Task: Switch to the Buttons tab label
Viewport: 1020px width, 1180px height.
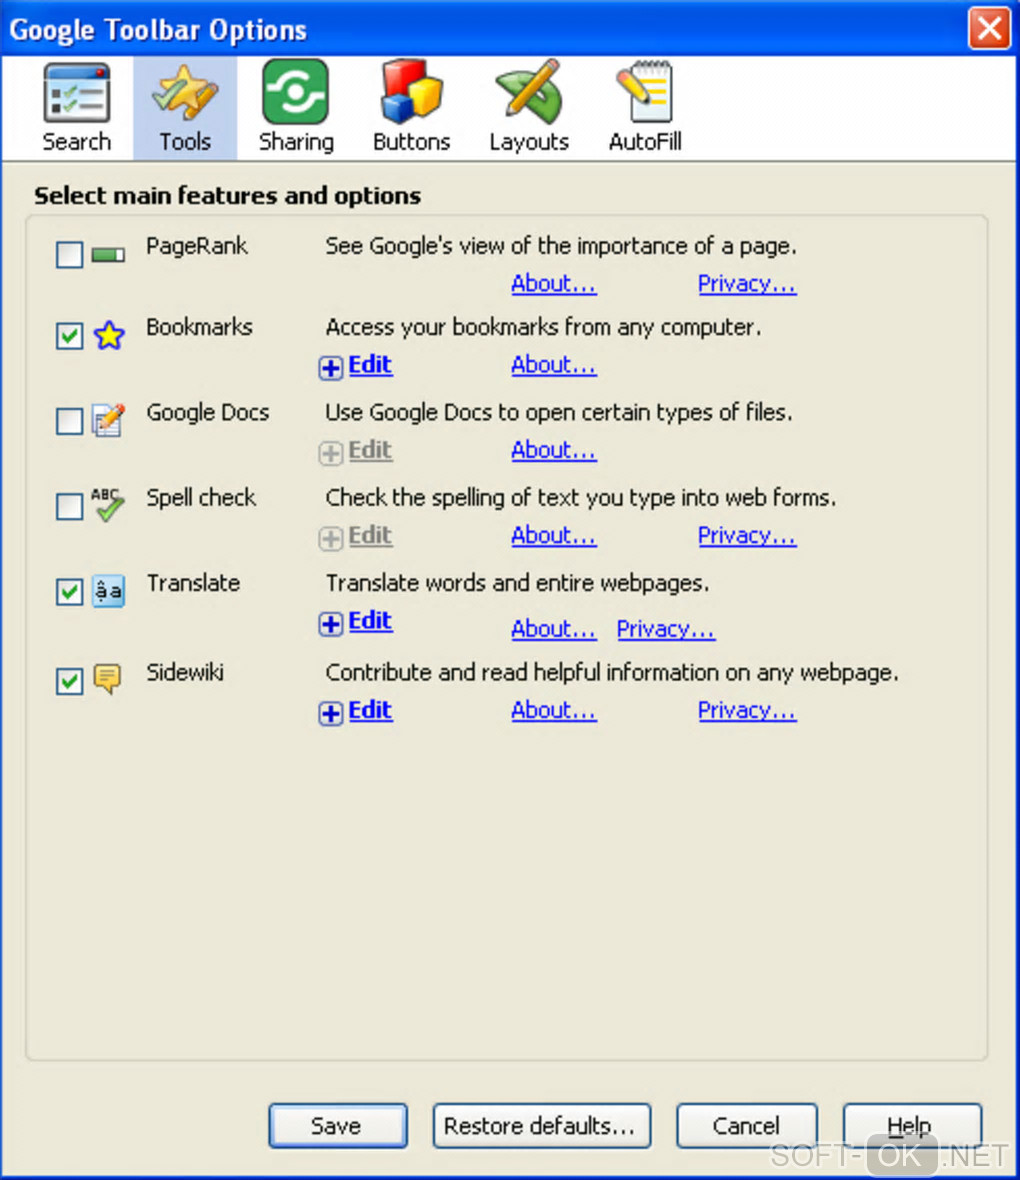Action: click(x=411, y=141)
